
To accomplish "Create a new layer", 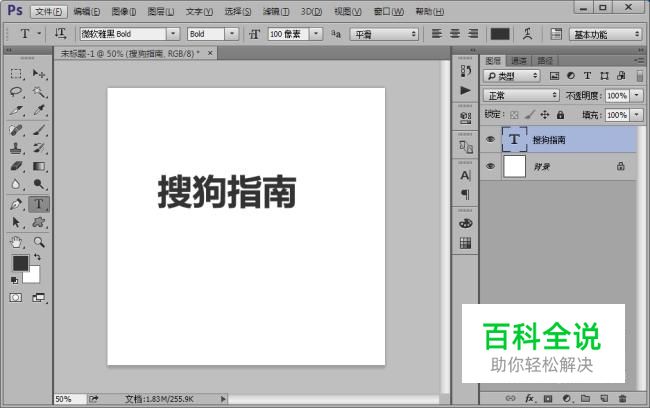I will click(x=604, y=398).
